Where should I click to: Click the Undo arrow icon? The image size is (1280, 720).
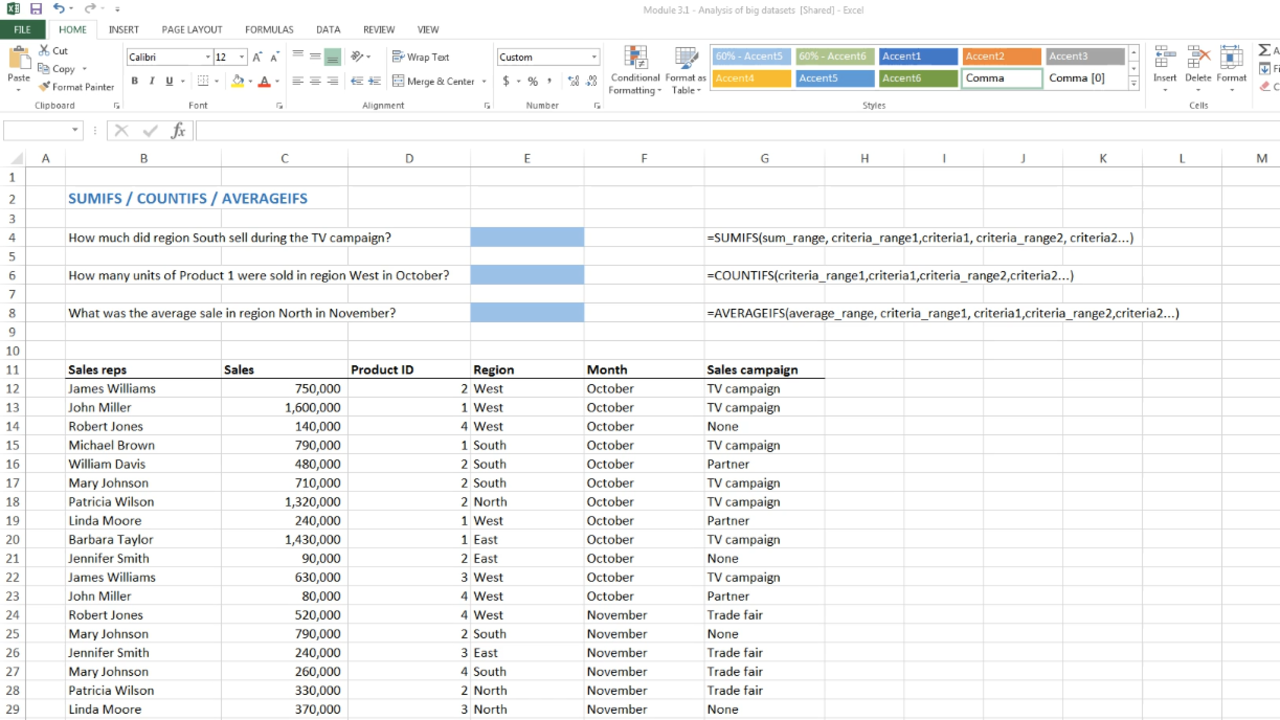(58, 9)
